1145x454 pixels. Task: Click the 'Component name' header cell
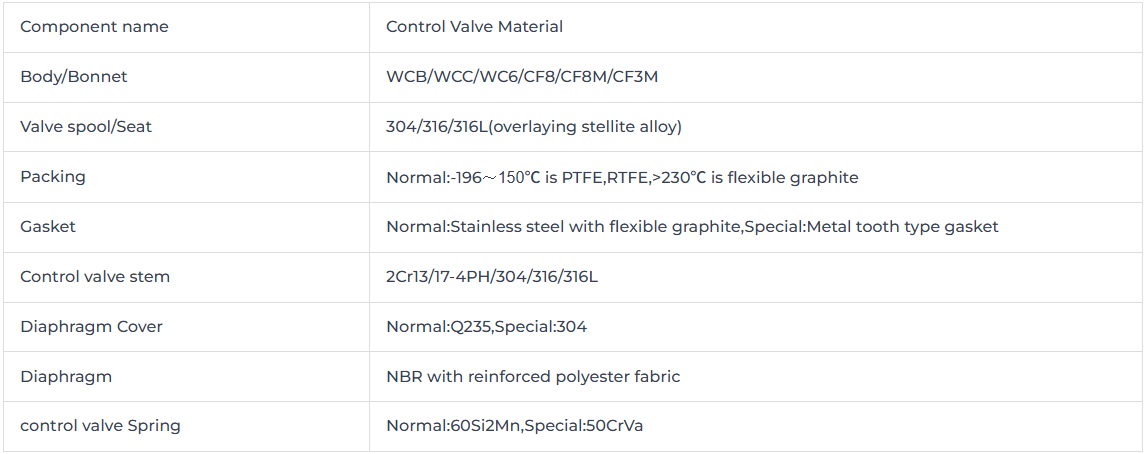186,27
